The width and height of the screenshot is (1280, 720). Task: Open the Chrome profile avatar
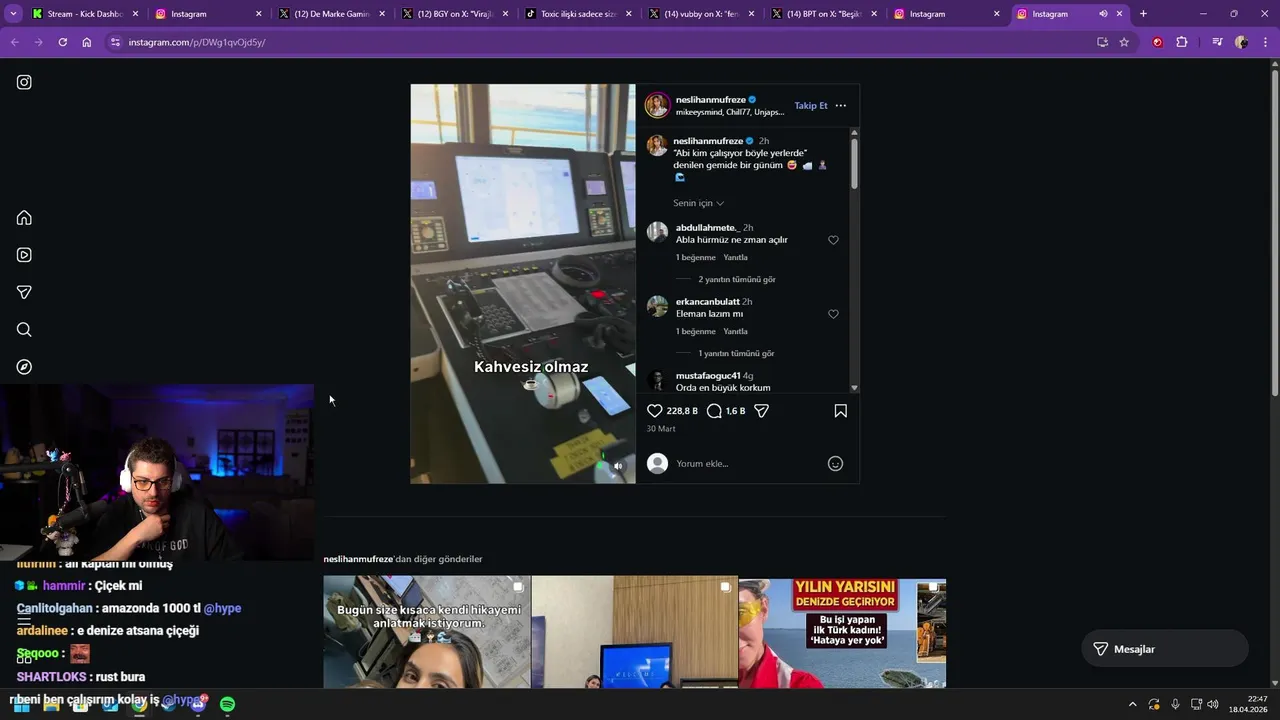(x=1241, y=42)
